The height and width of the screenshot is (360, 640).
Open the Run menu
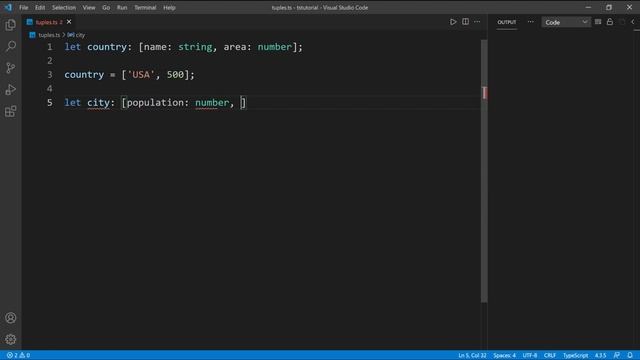tap(122, 7)
